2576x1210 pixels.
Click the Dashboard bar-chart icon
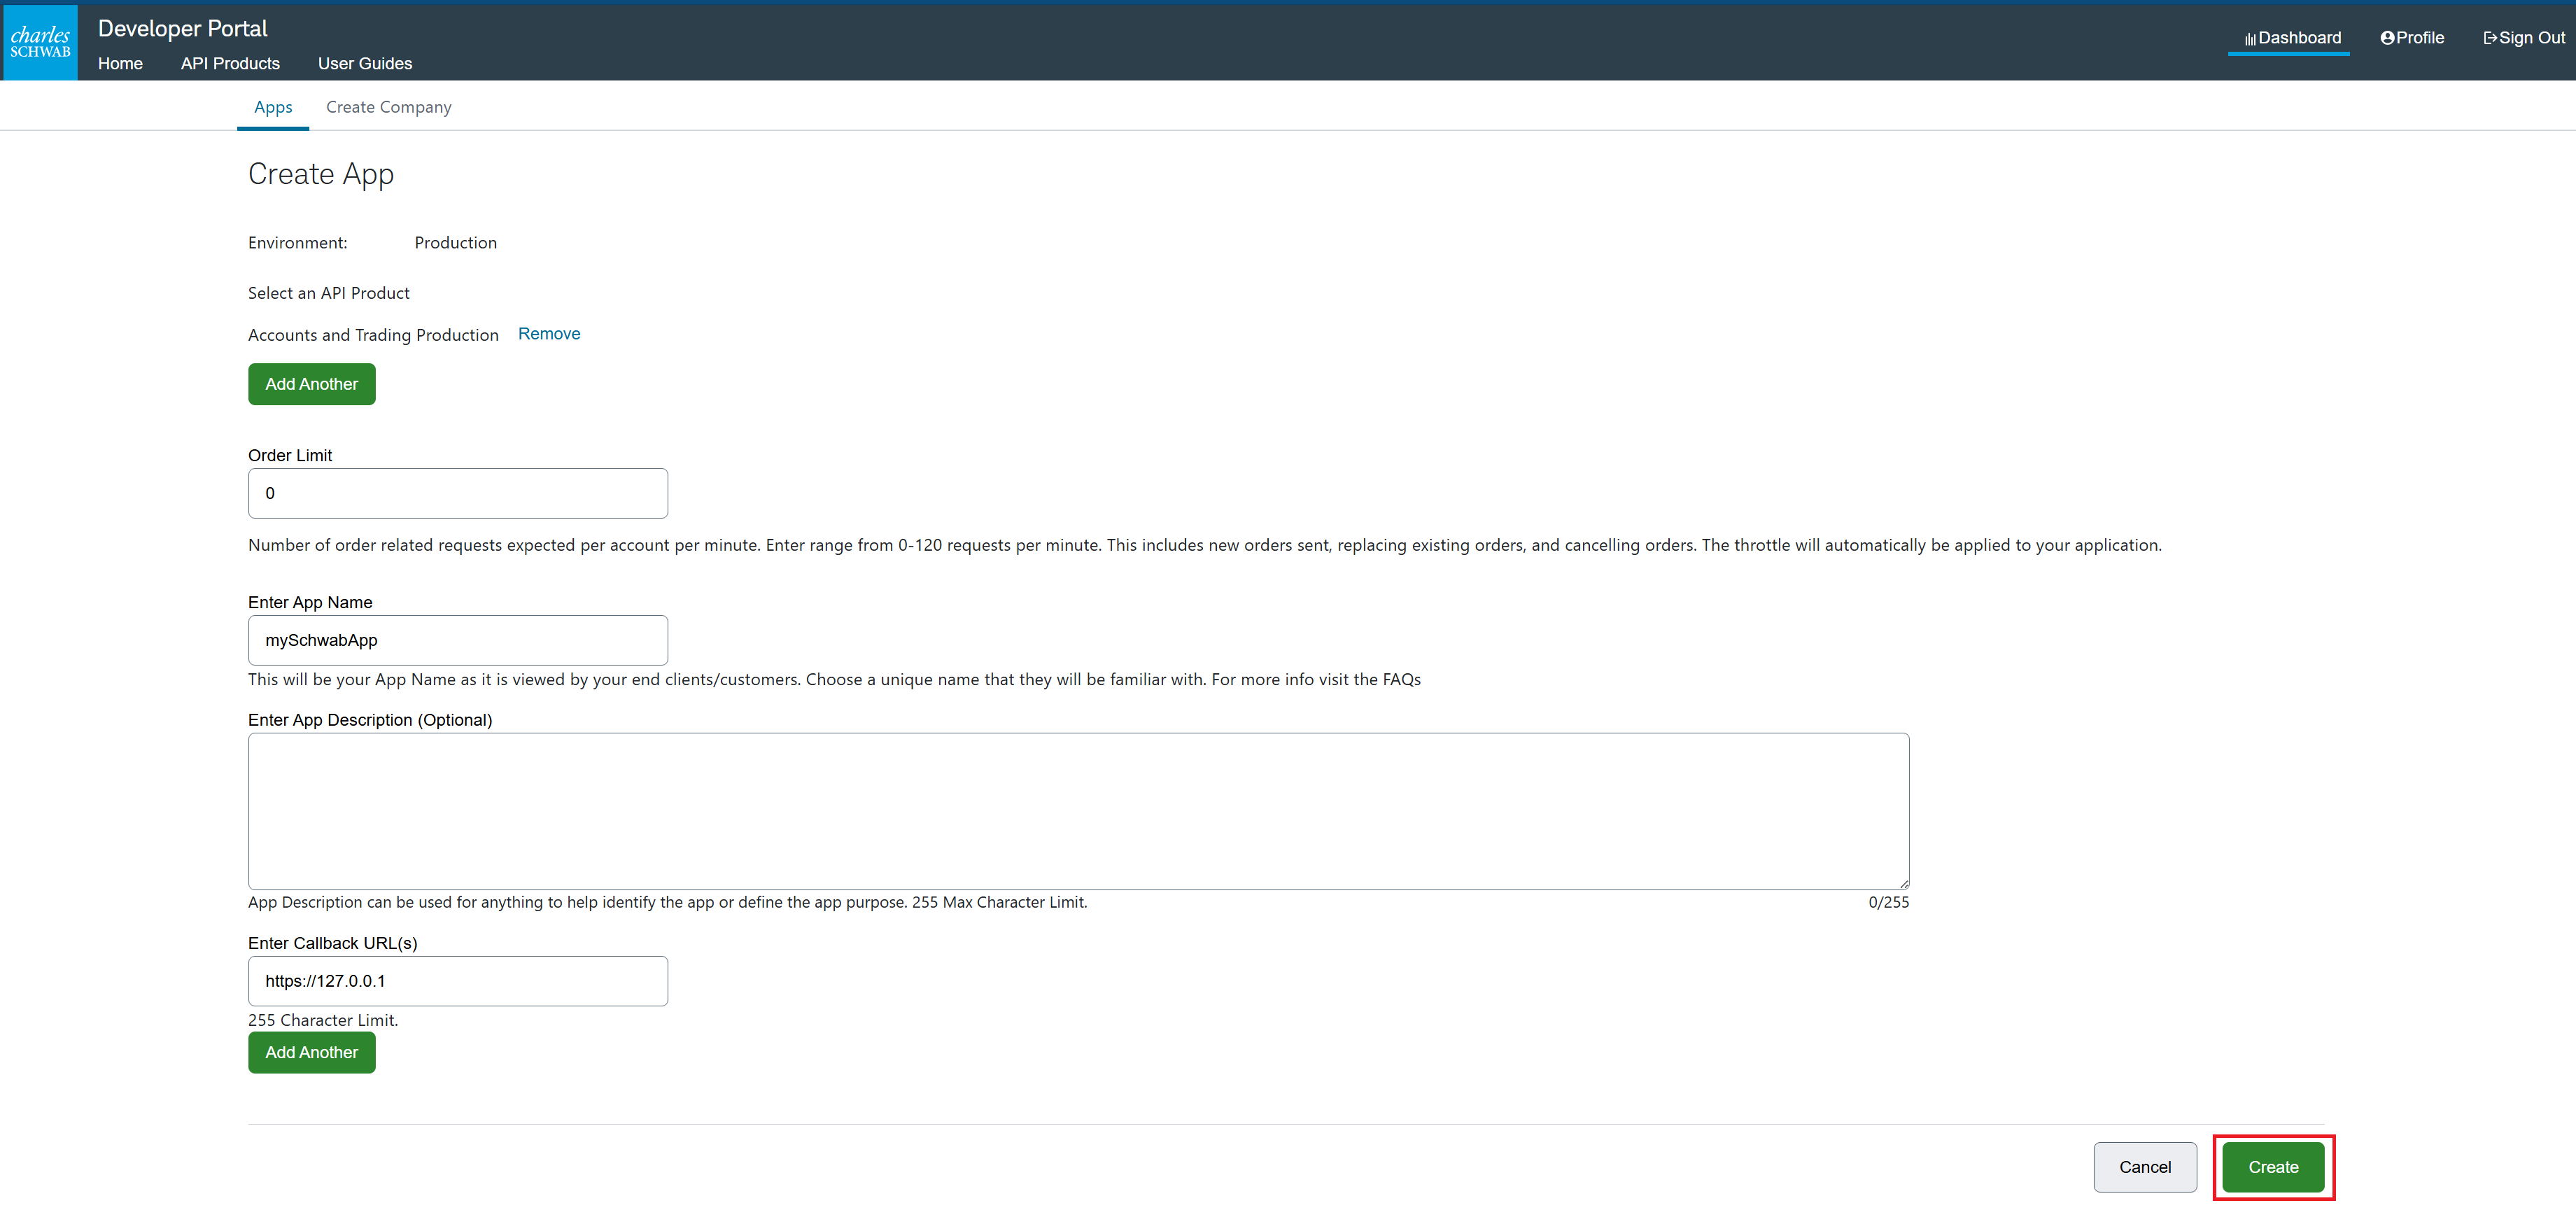click(x=2250, y=39)
